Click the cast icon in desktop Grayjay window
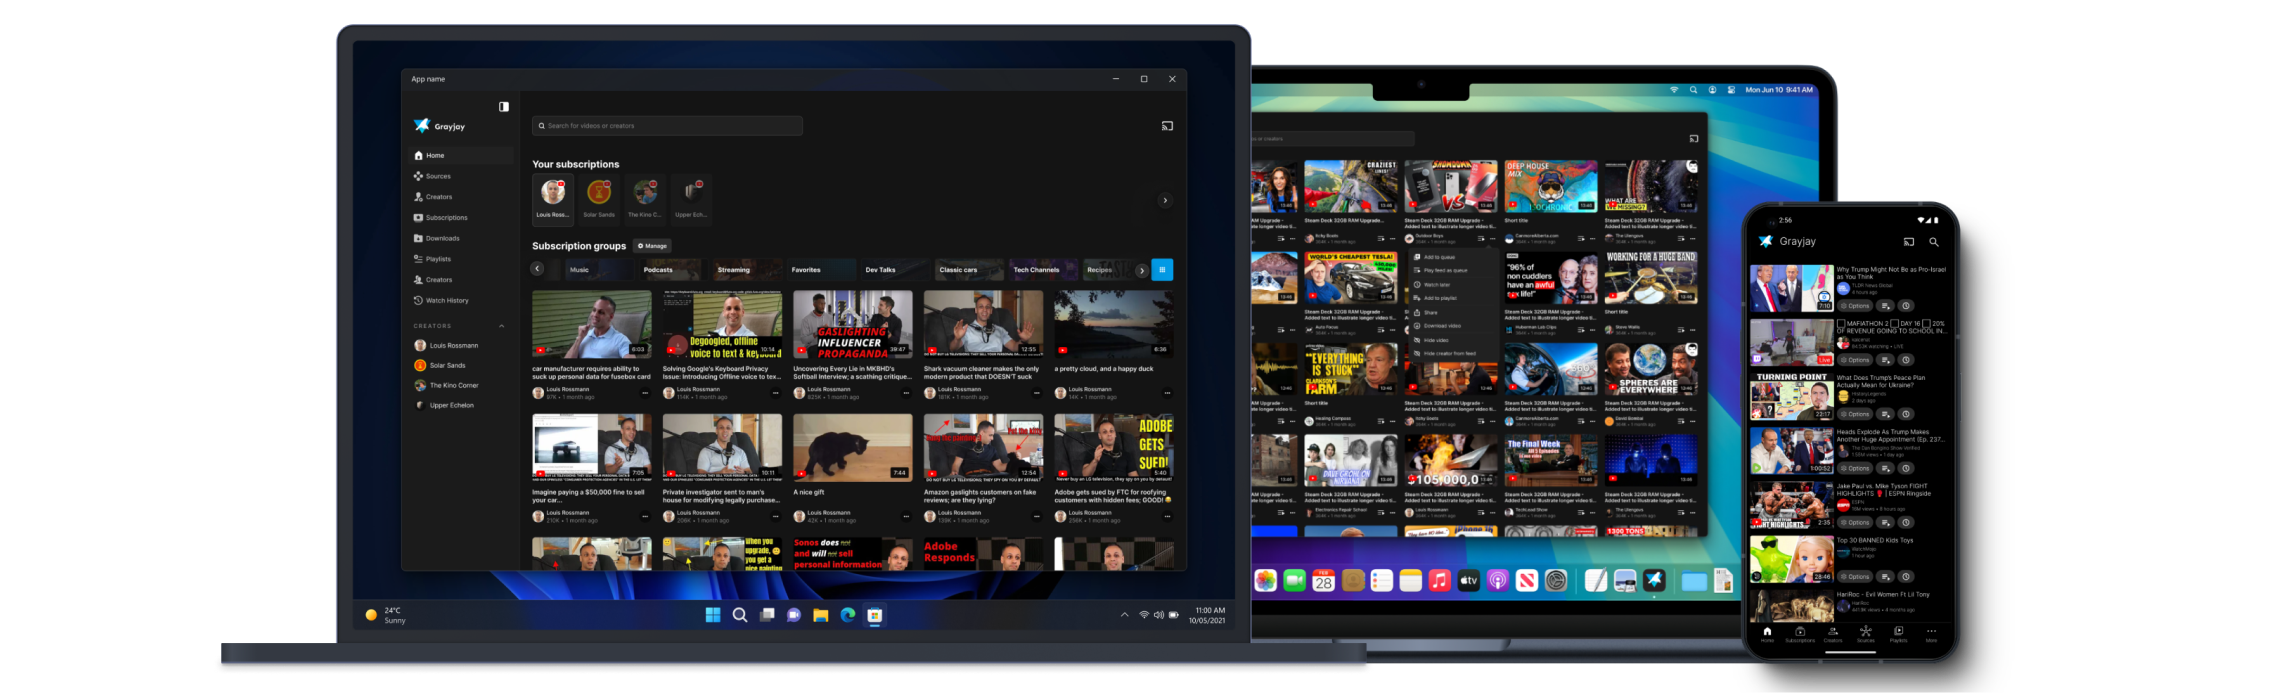Viewport: 2288px width, 693px height. pyautogui.click(x=1166, y=126)
